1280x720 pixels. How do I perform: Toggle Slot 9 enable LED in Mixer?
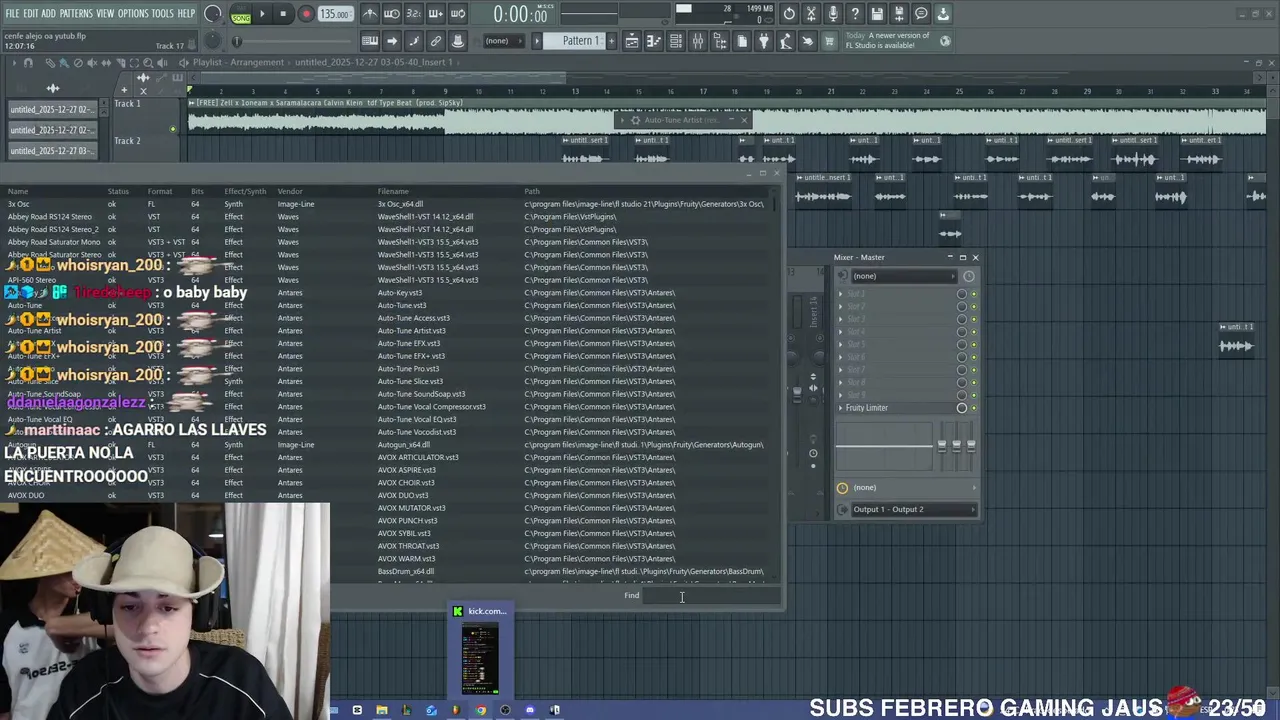tap(974, 395)
